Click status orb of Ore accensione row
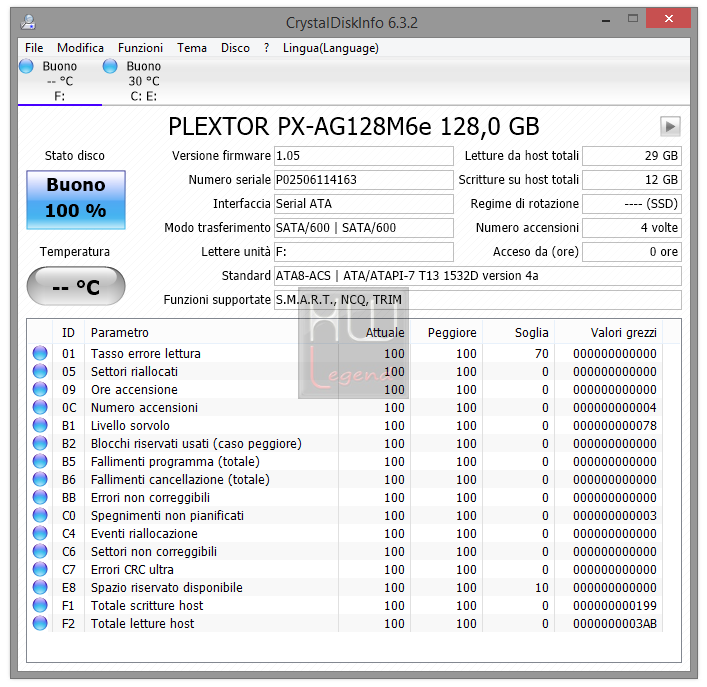The height and width of the screenshot is (687, 707). tap(40, 389)
